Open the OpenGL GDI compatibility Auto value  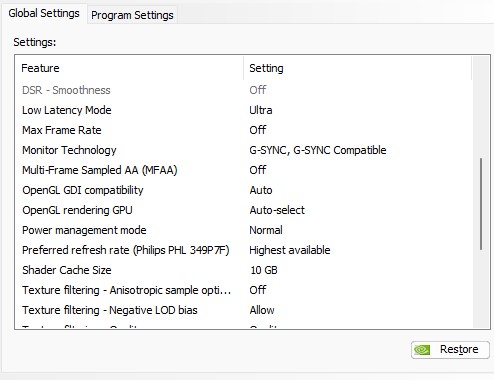coord(261,190)
